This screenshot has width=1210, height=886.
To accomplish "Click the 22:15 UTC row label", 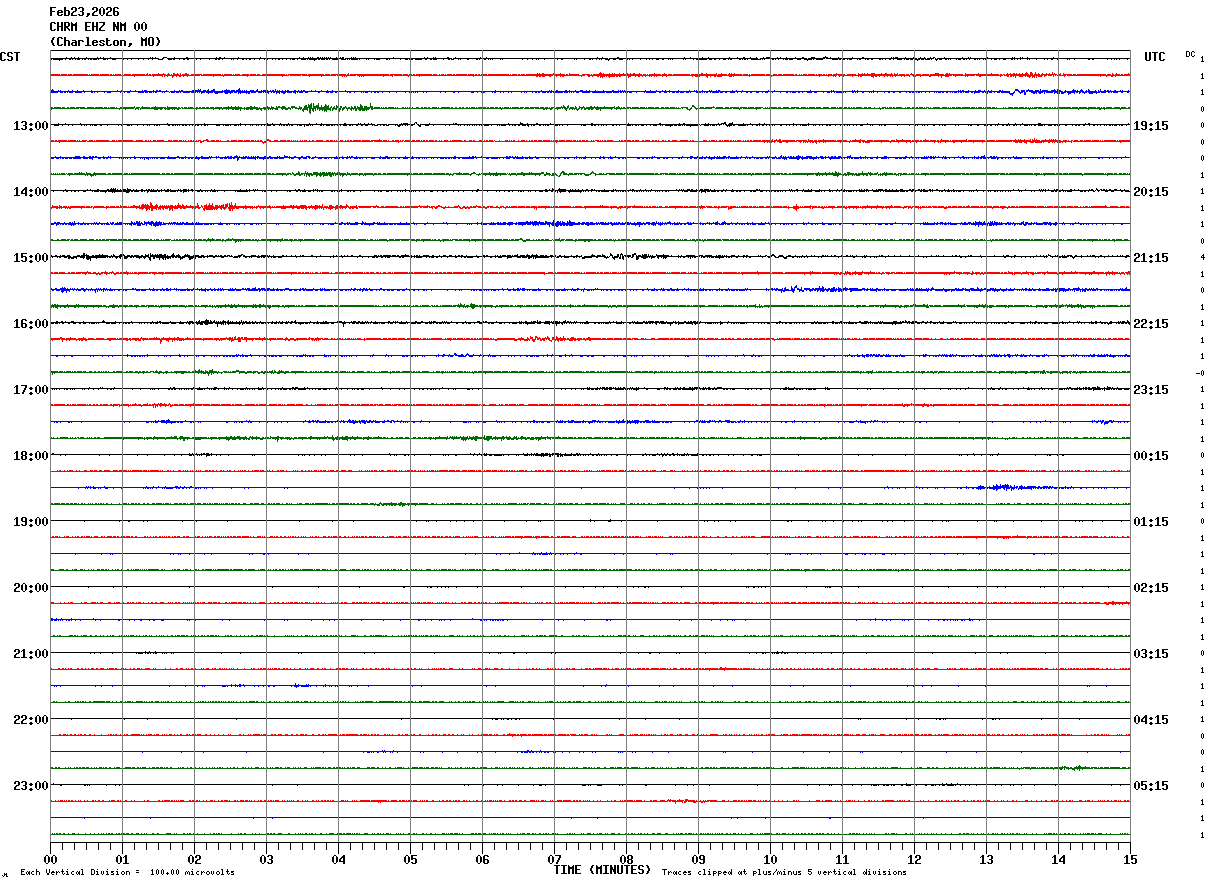I will [x=1150, y=324].
